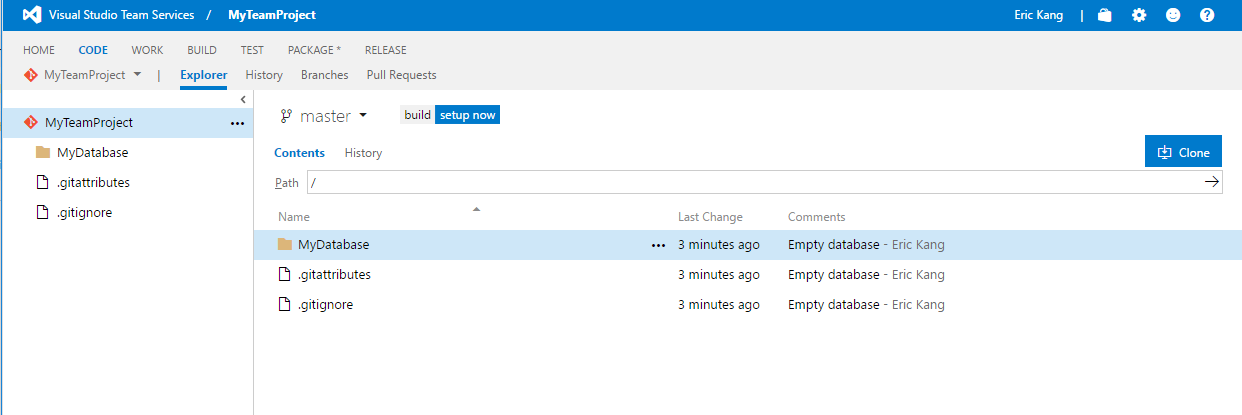Click the MyTeamProject link in the header
This screenshot has height=415, width=1242.
[x=272, y=15]
